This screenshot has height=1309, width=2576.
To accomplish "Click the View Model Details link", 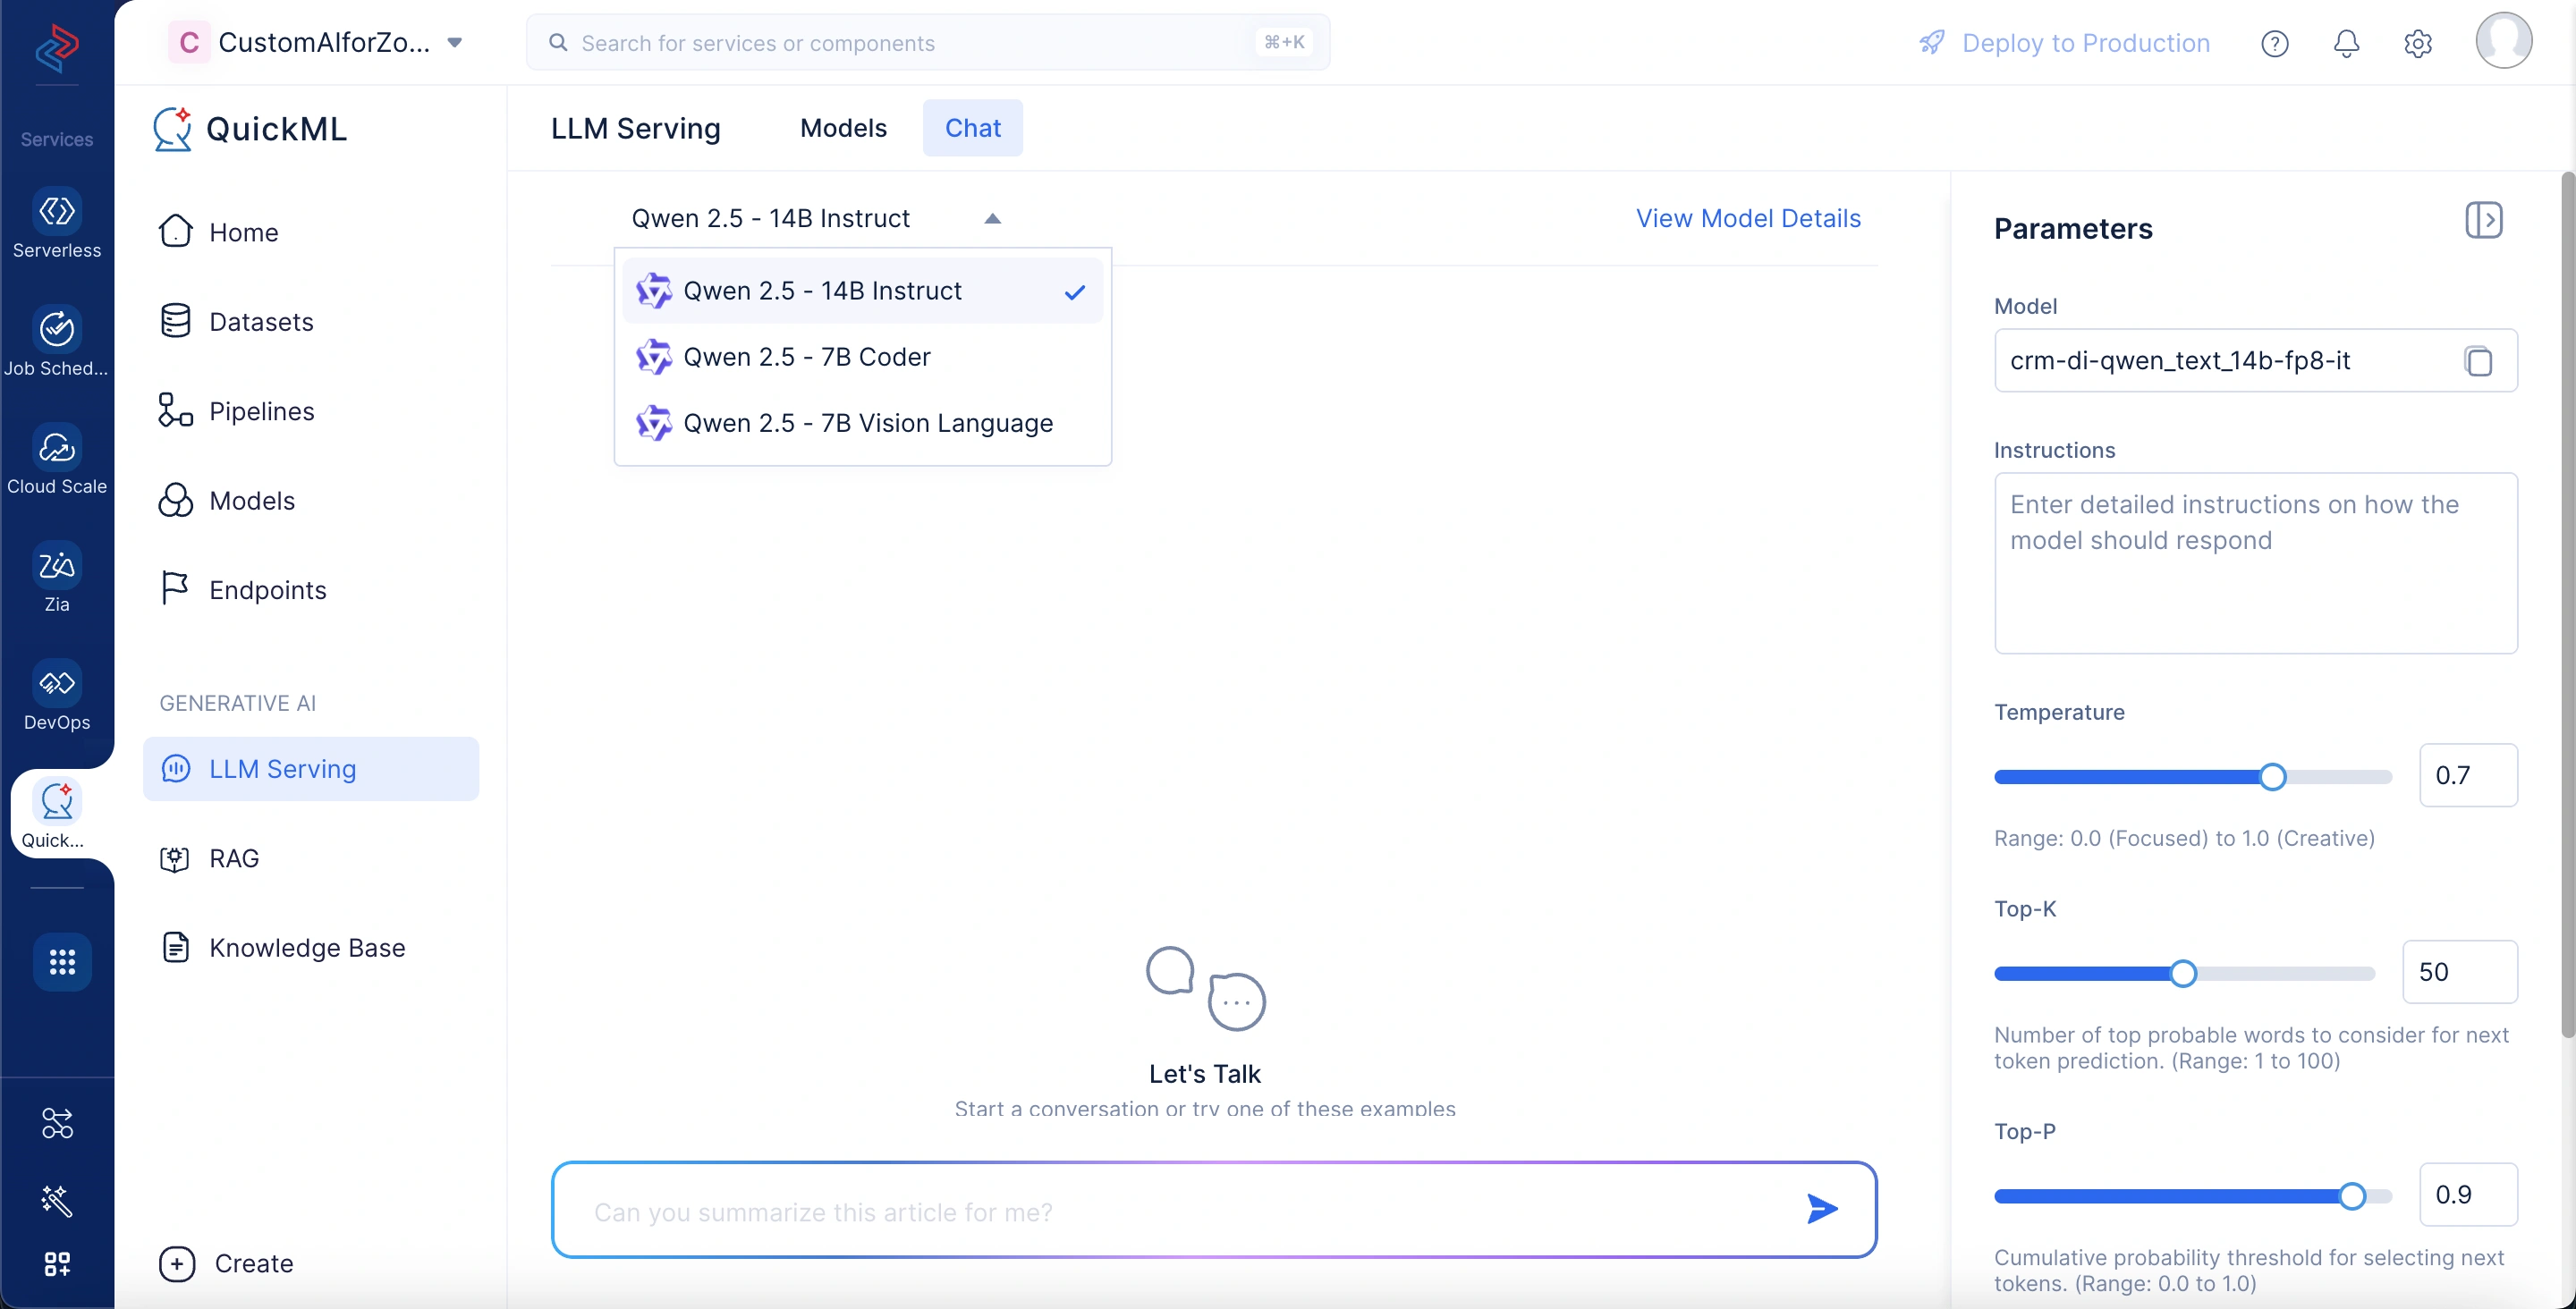I will tap(1747, 218).
